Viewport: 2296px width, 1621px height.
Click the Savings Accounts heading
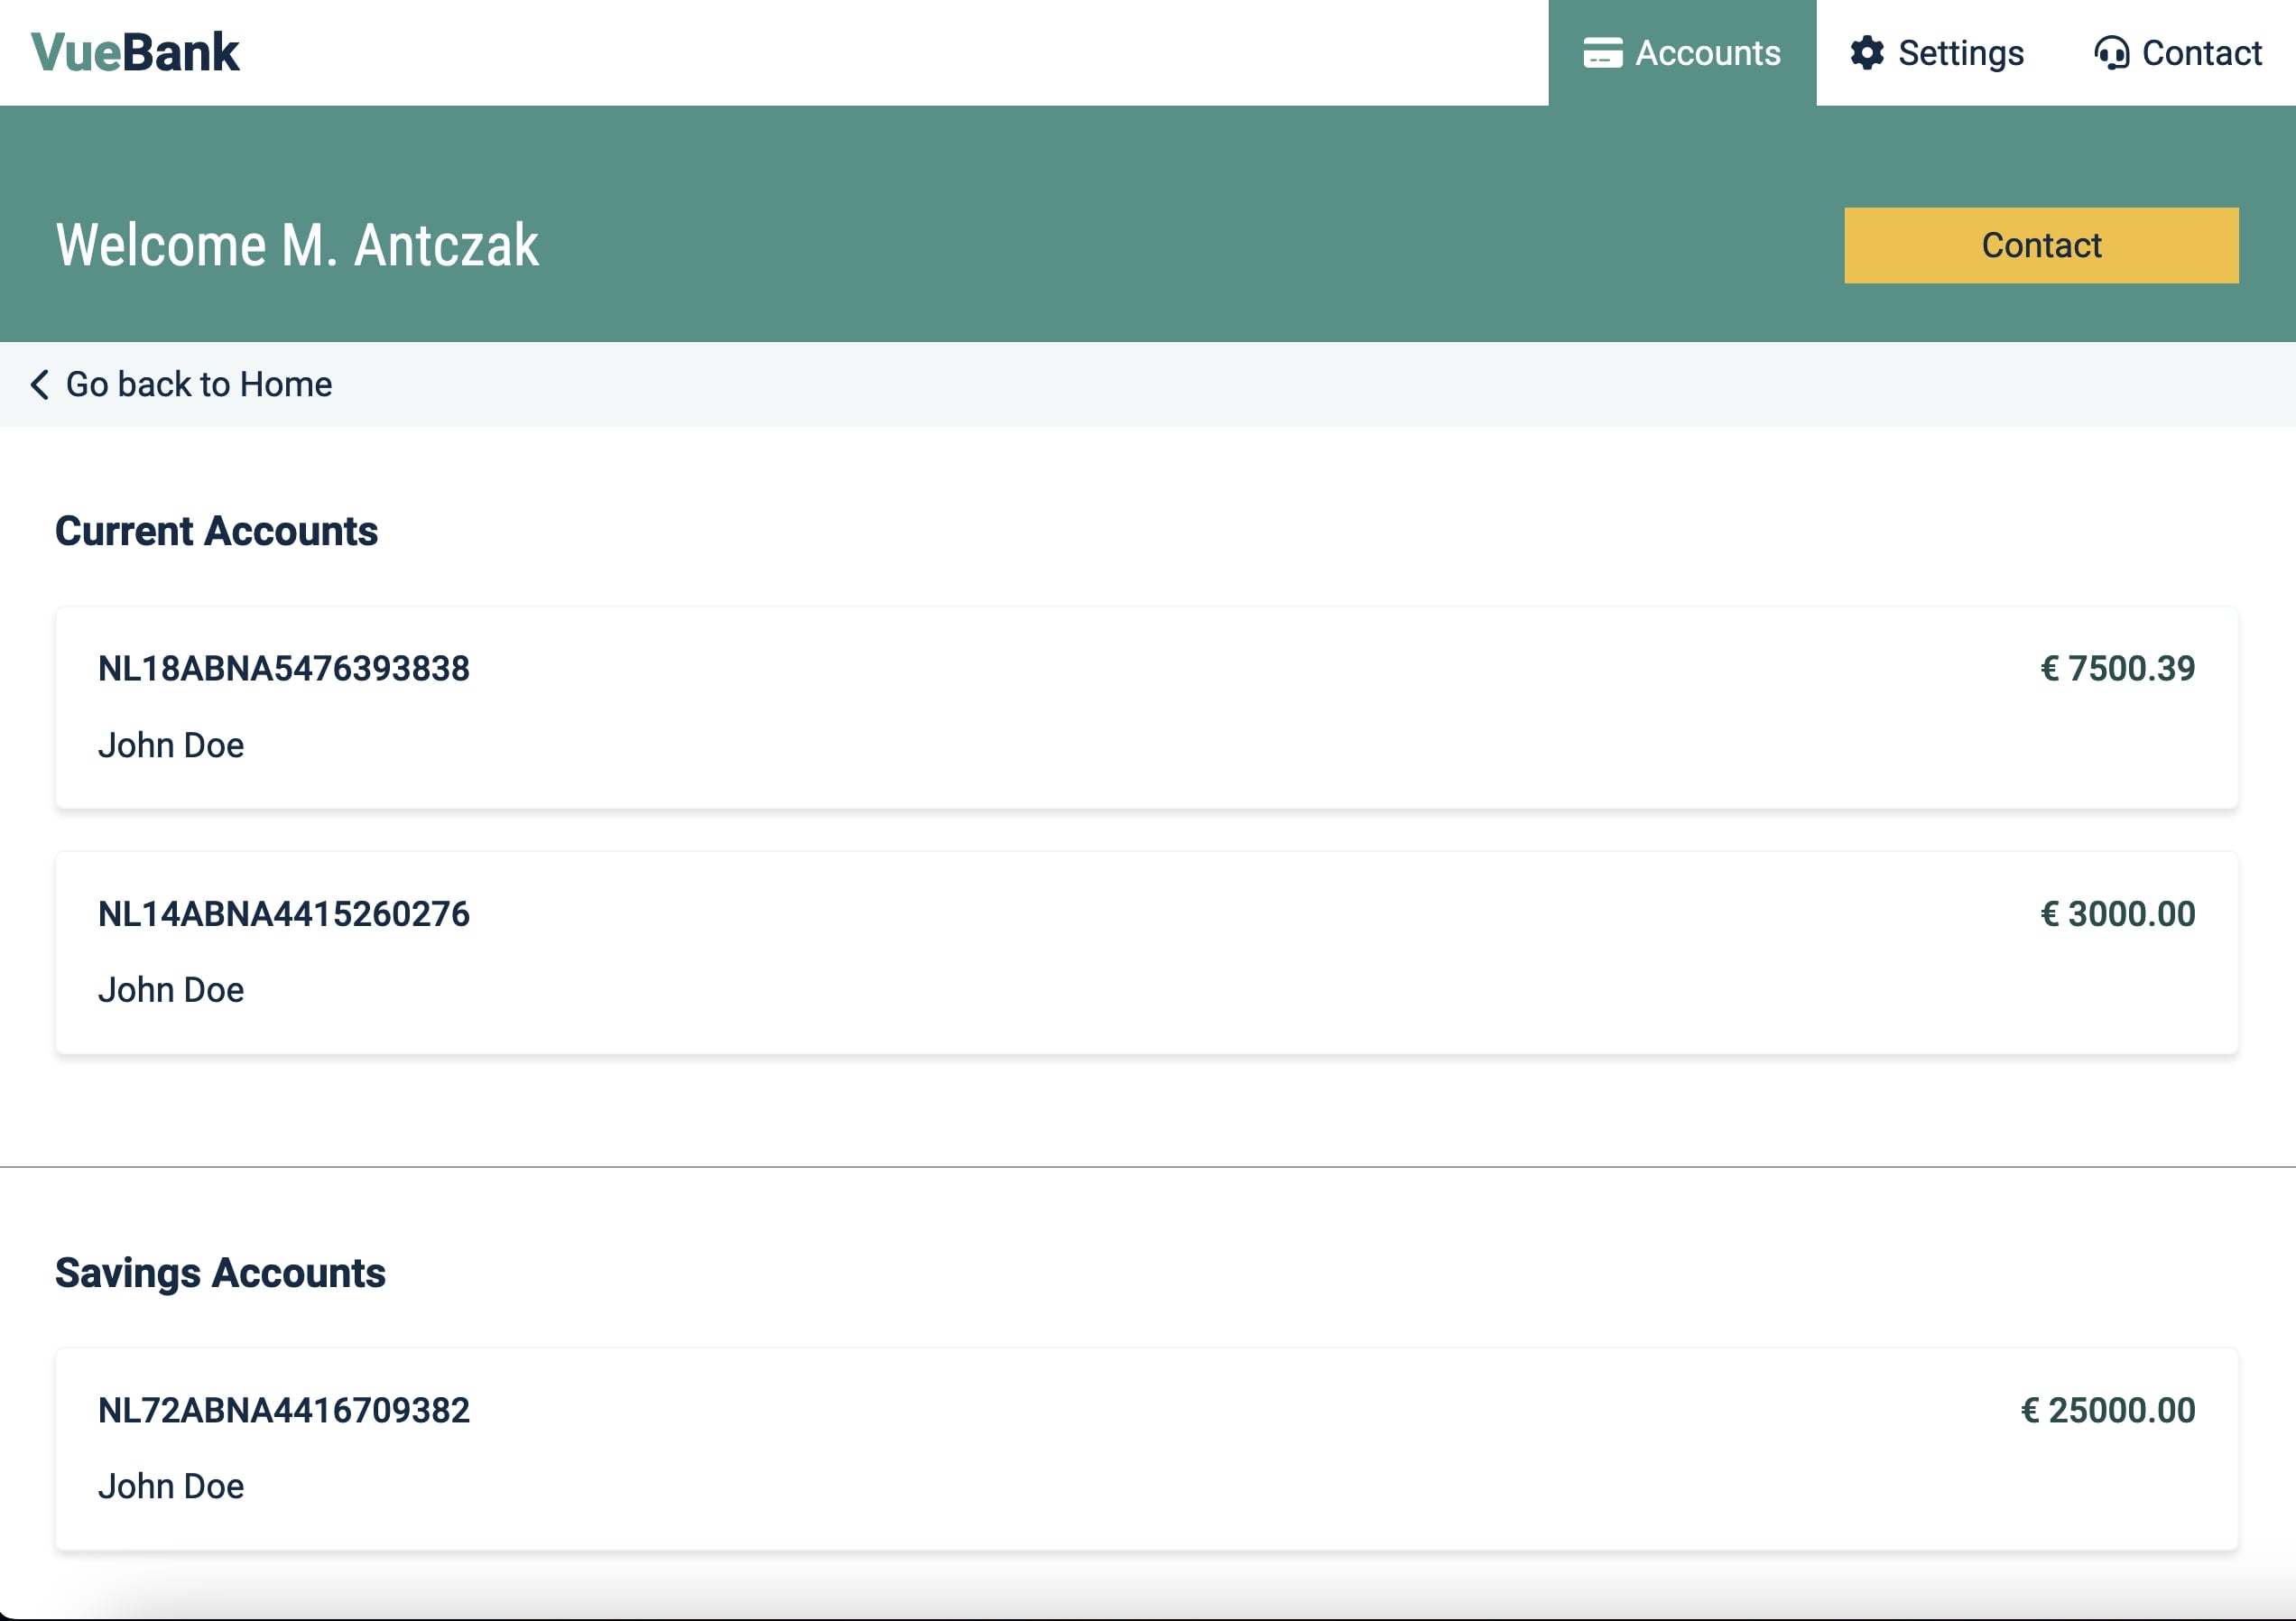[220, 1273]
